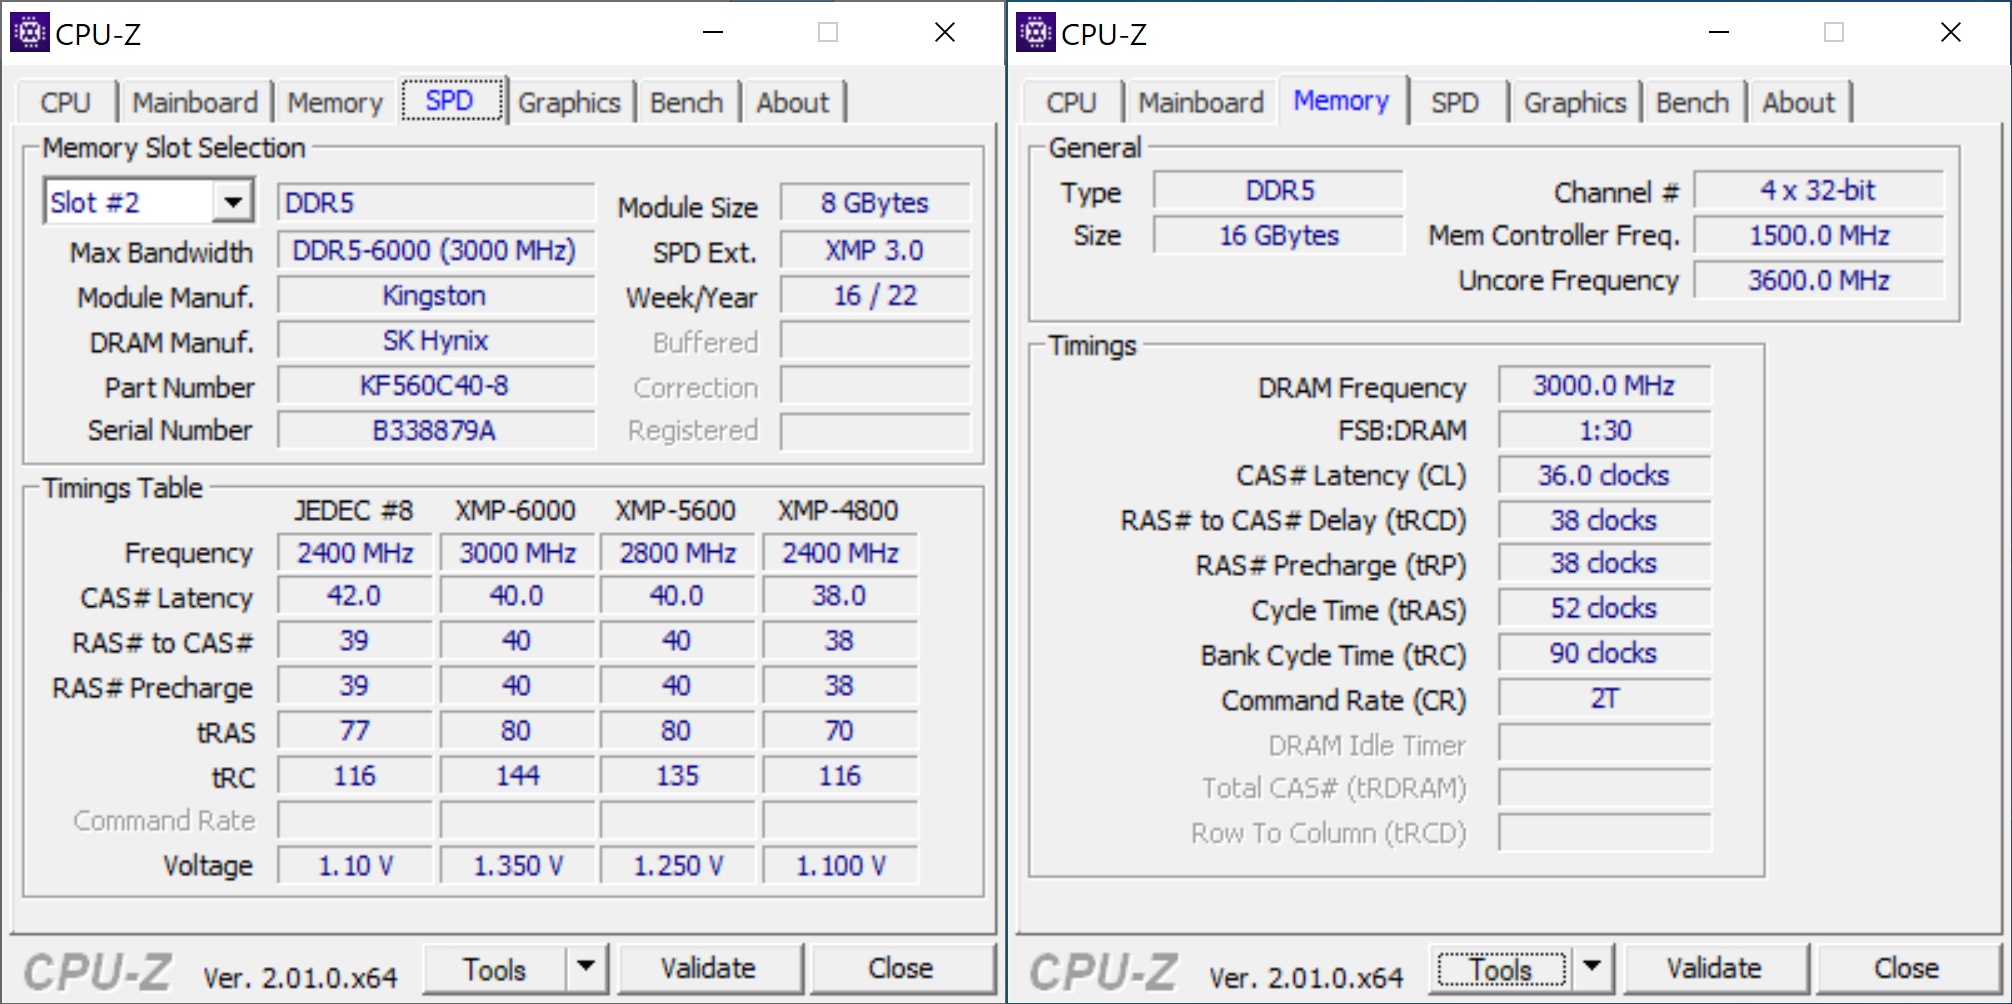Click the CPU-Z app icon in left window
Viewport: 2012px width, 1004px height.
point(29,33)
